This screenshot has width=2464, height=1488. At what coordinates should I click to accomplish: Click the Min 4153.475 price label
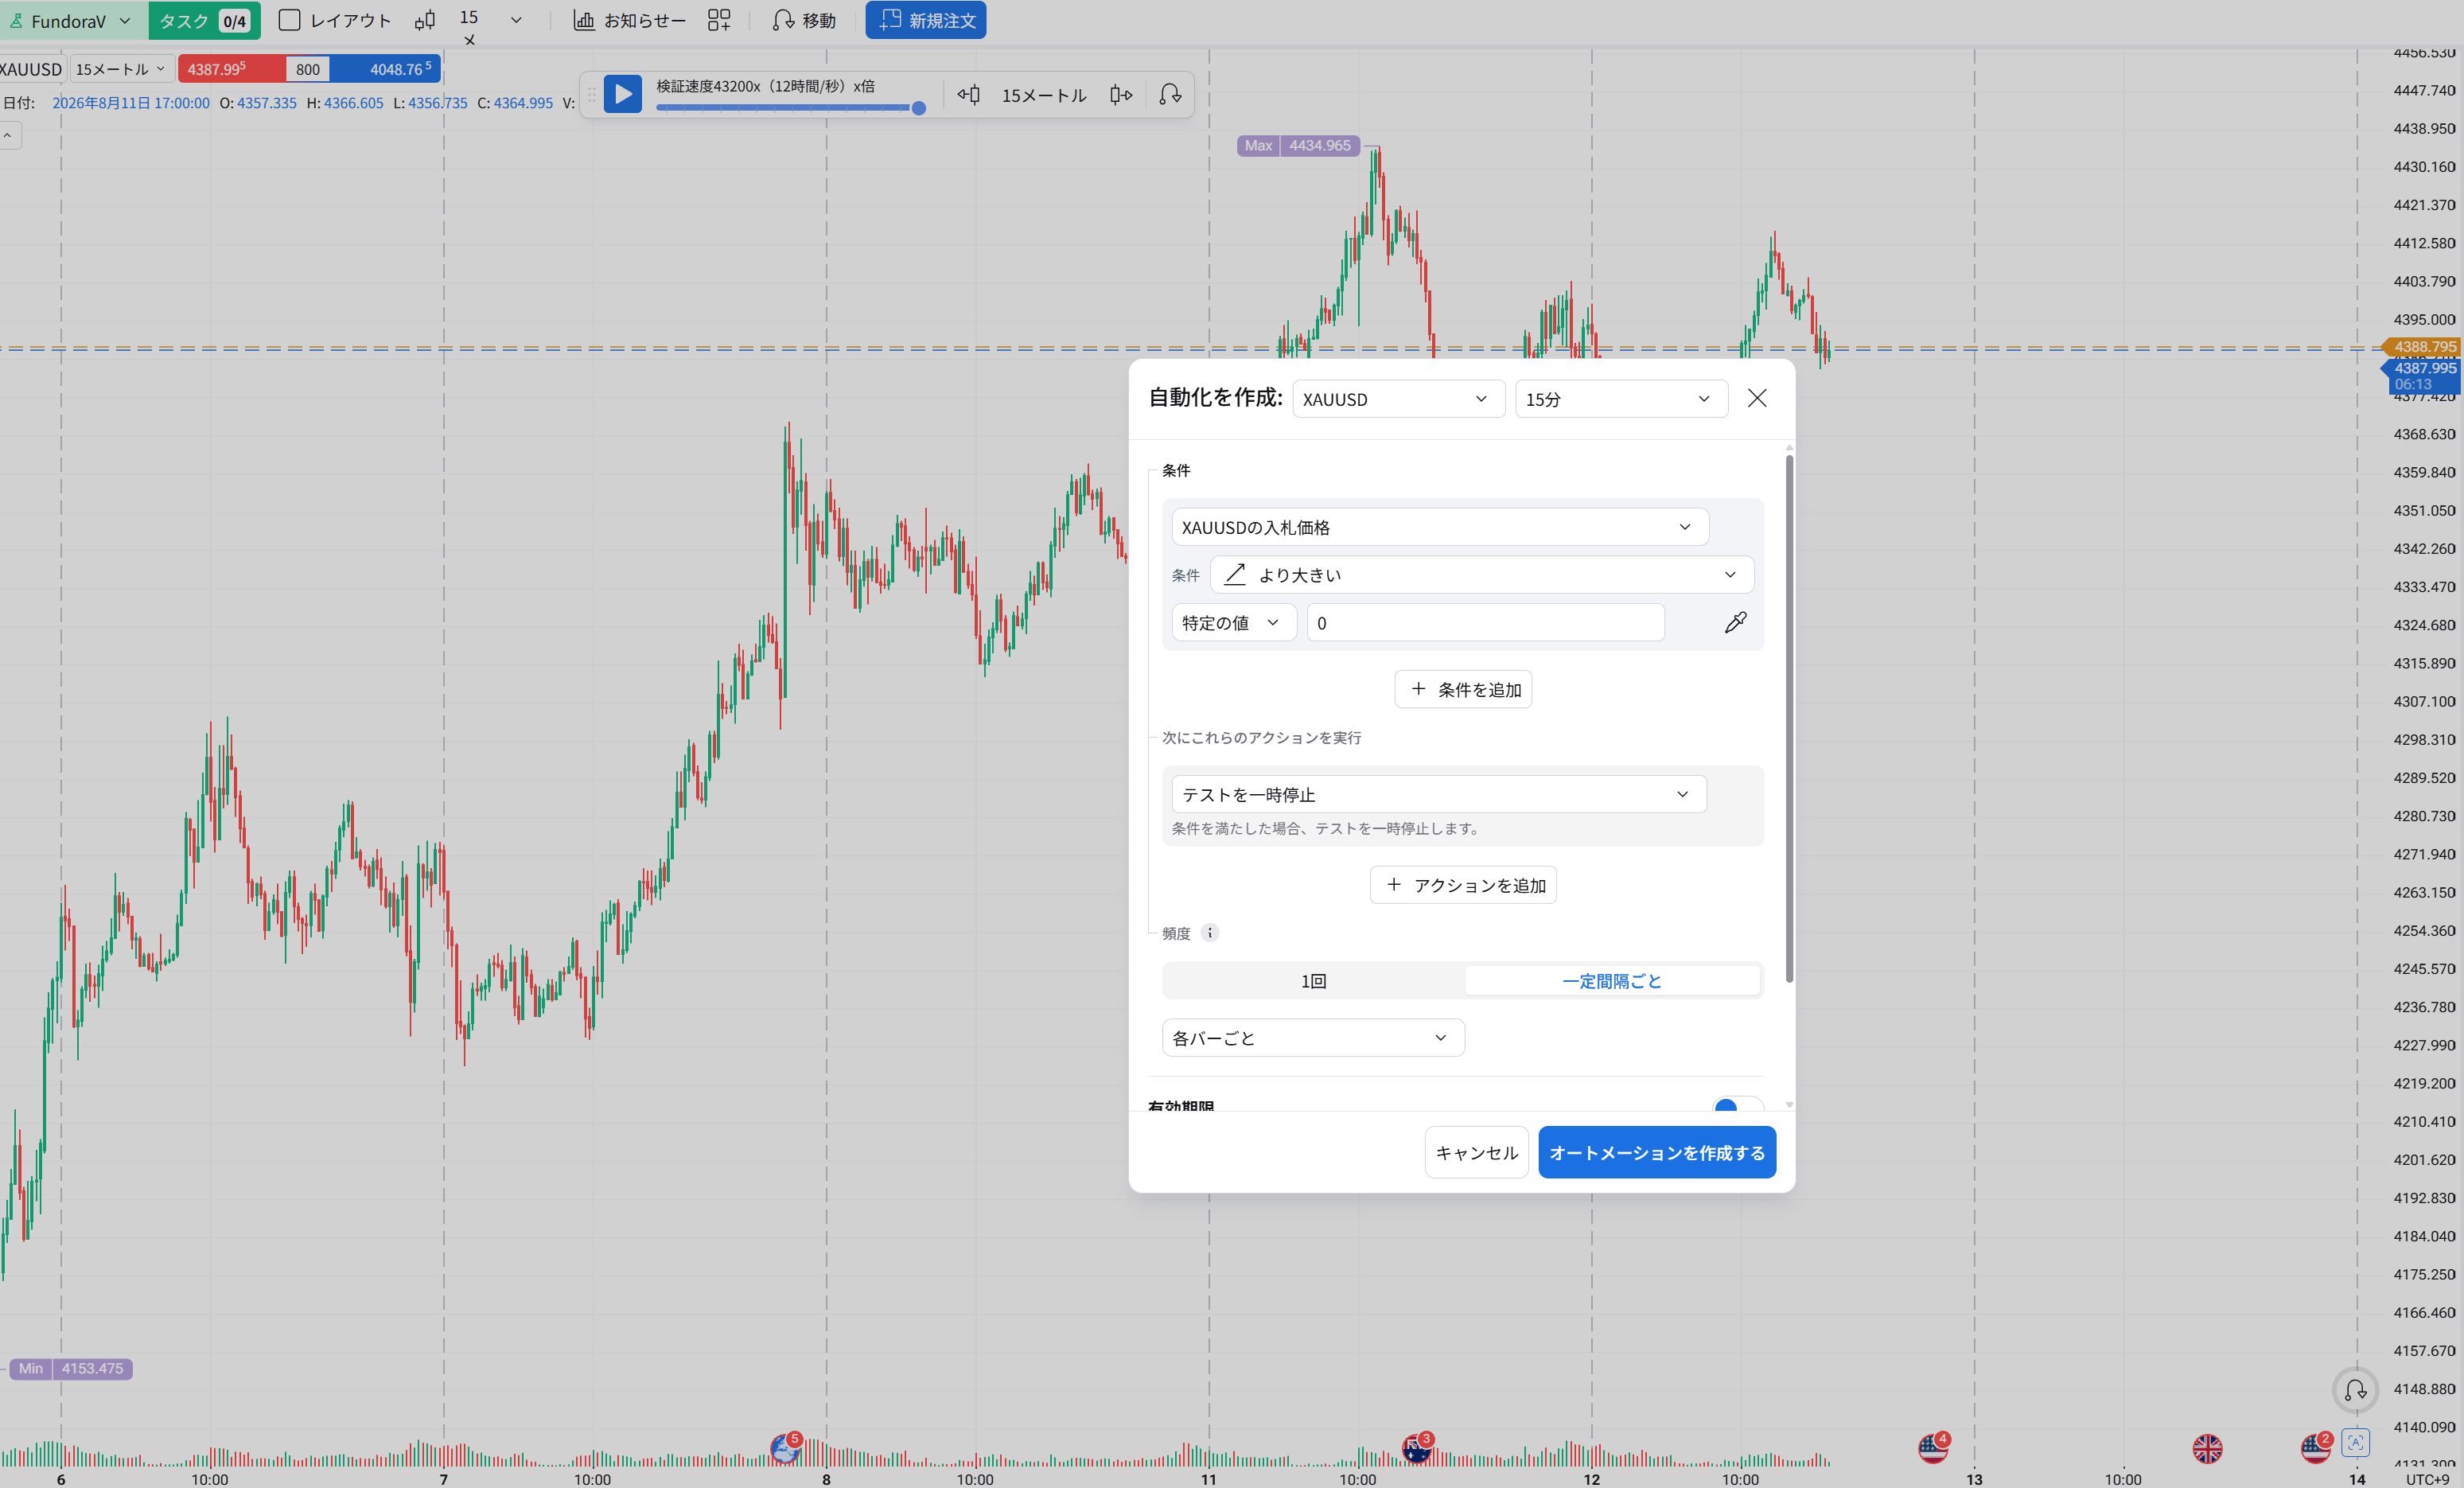tap(71, 1368)
